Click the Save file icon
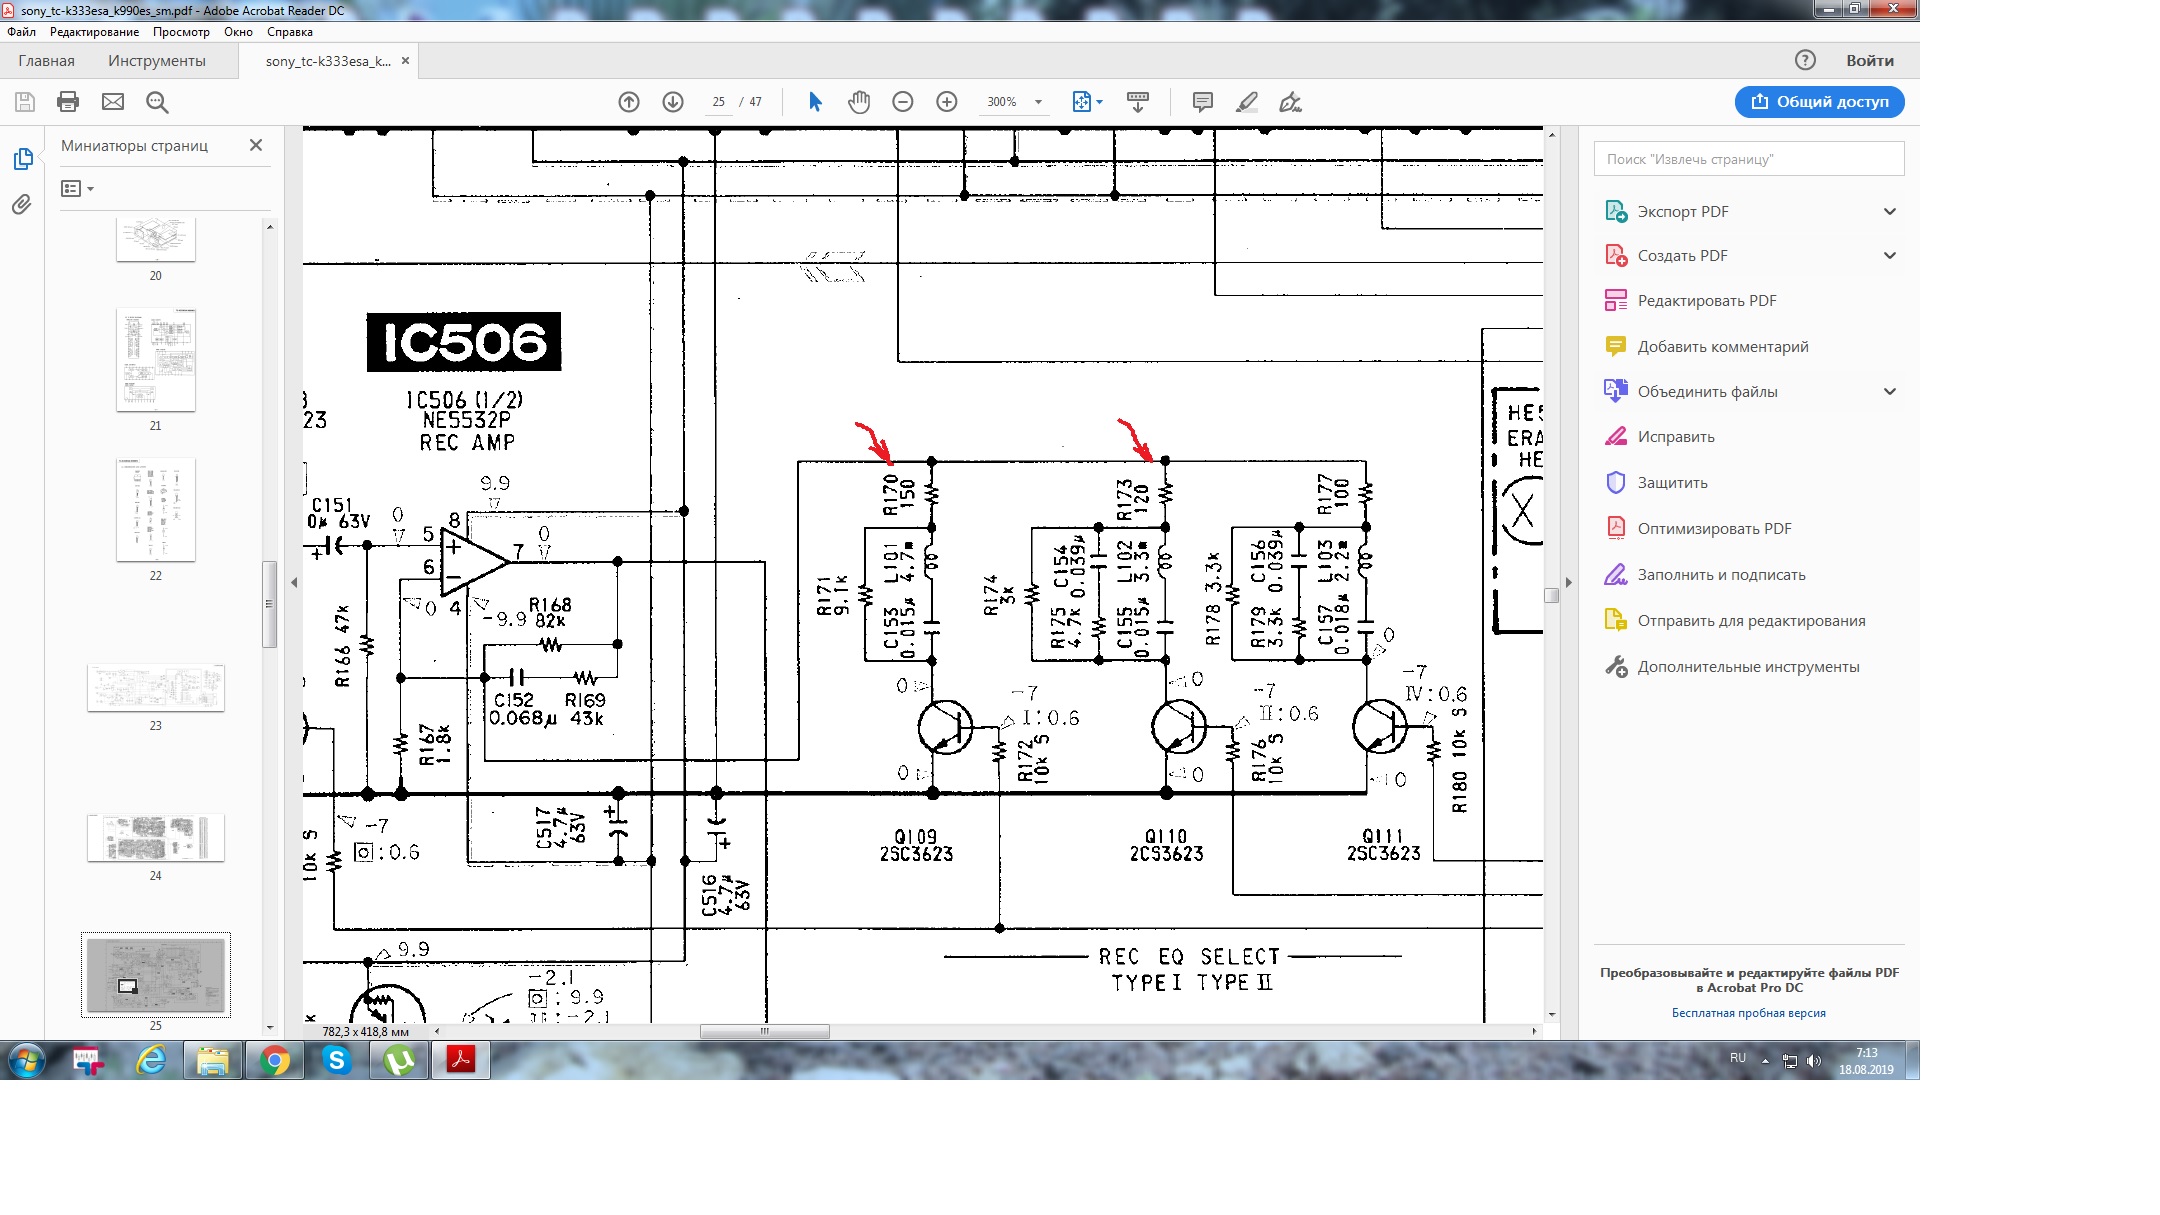The image size is (2160, 1215). pos(25,102)
